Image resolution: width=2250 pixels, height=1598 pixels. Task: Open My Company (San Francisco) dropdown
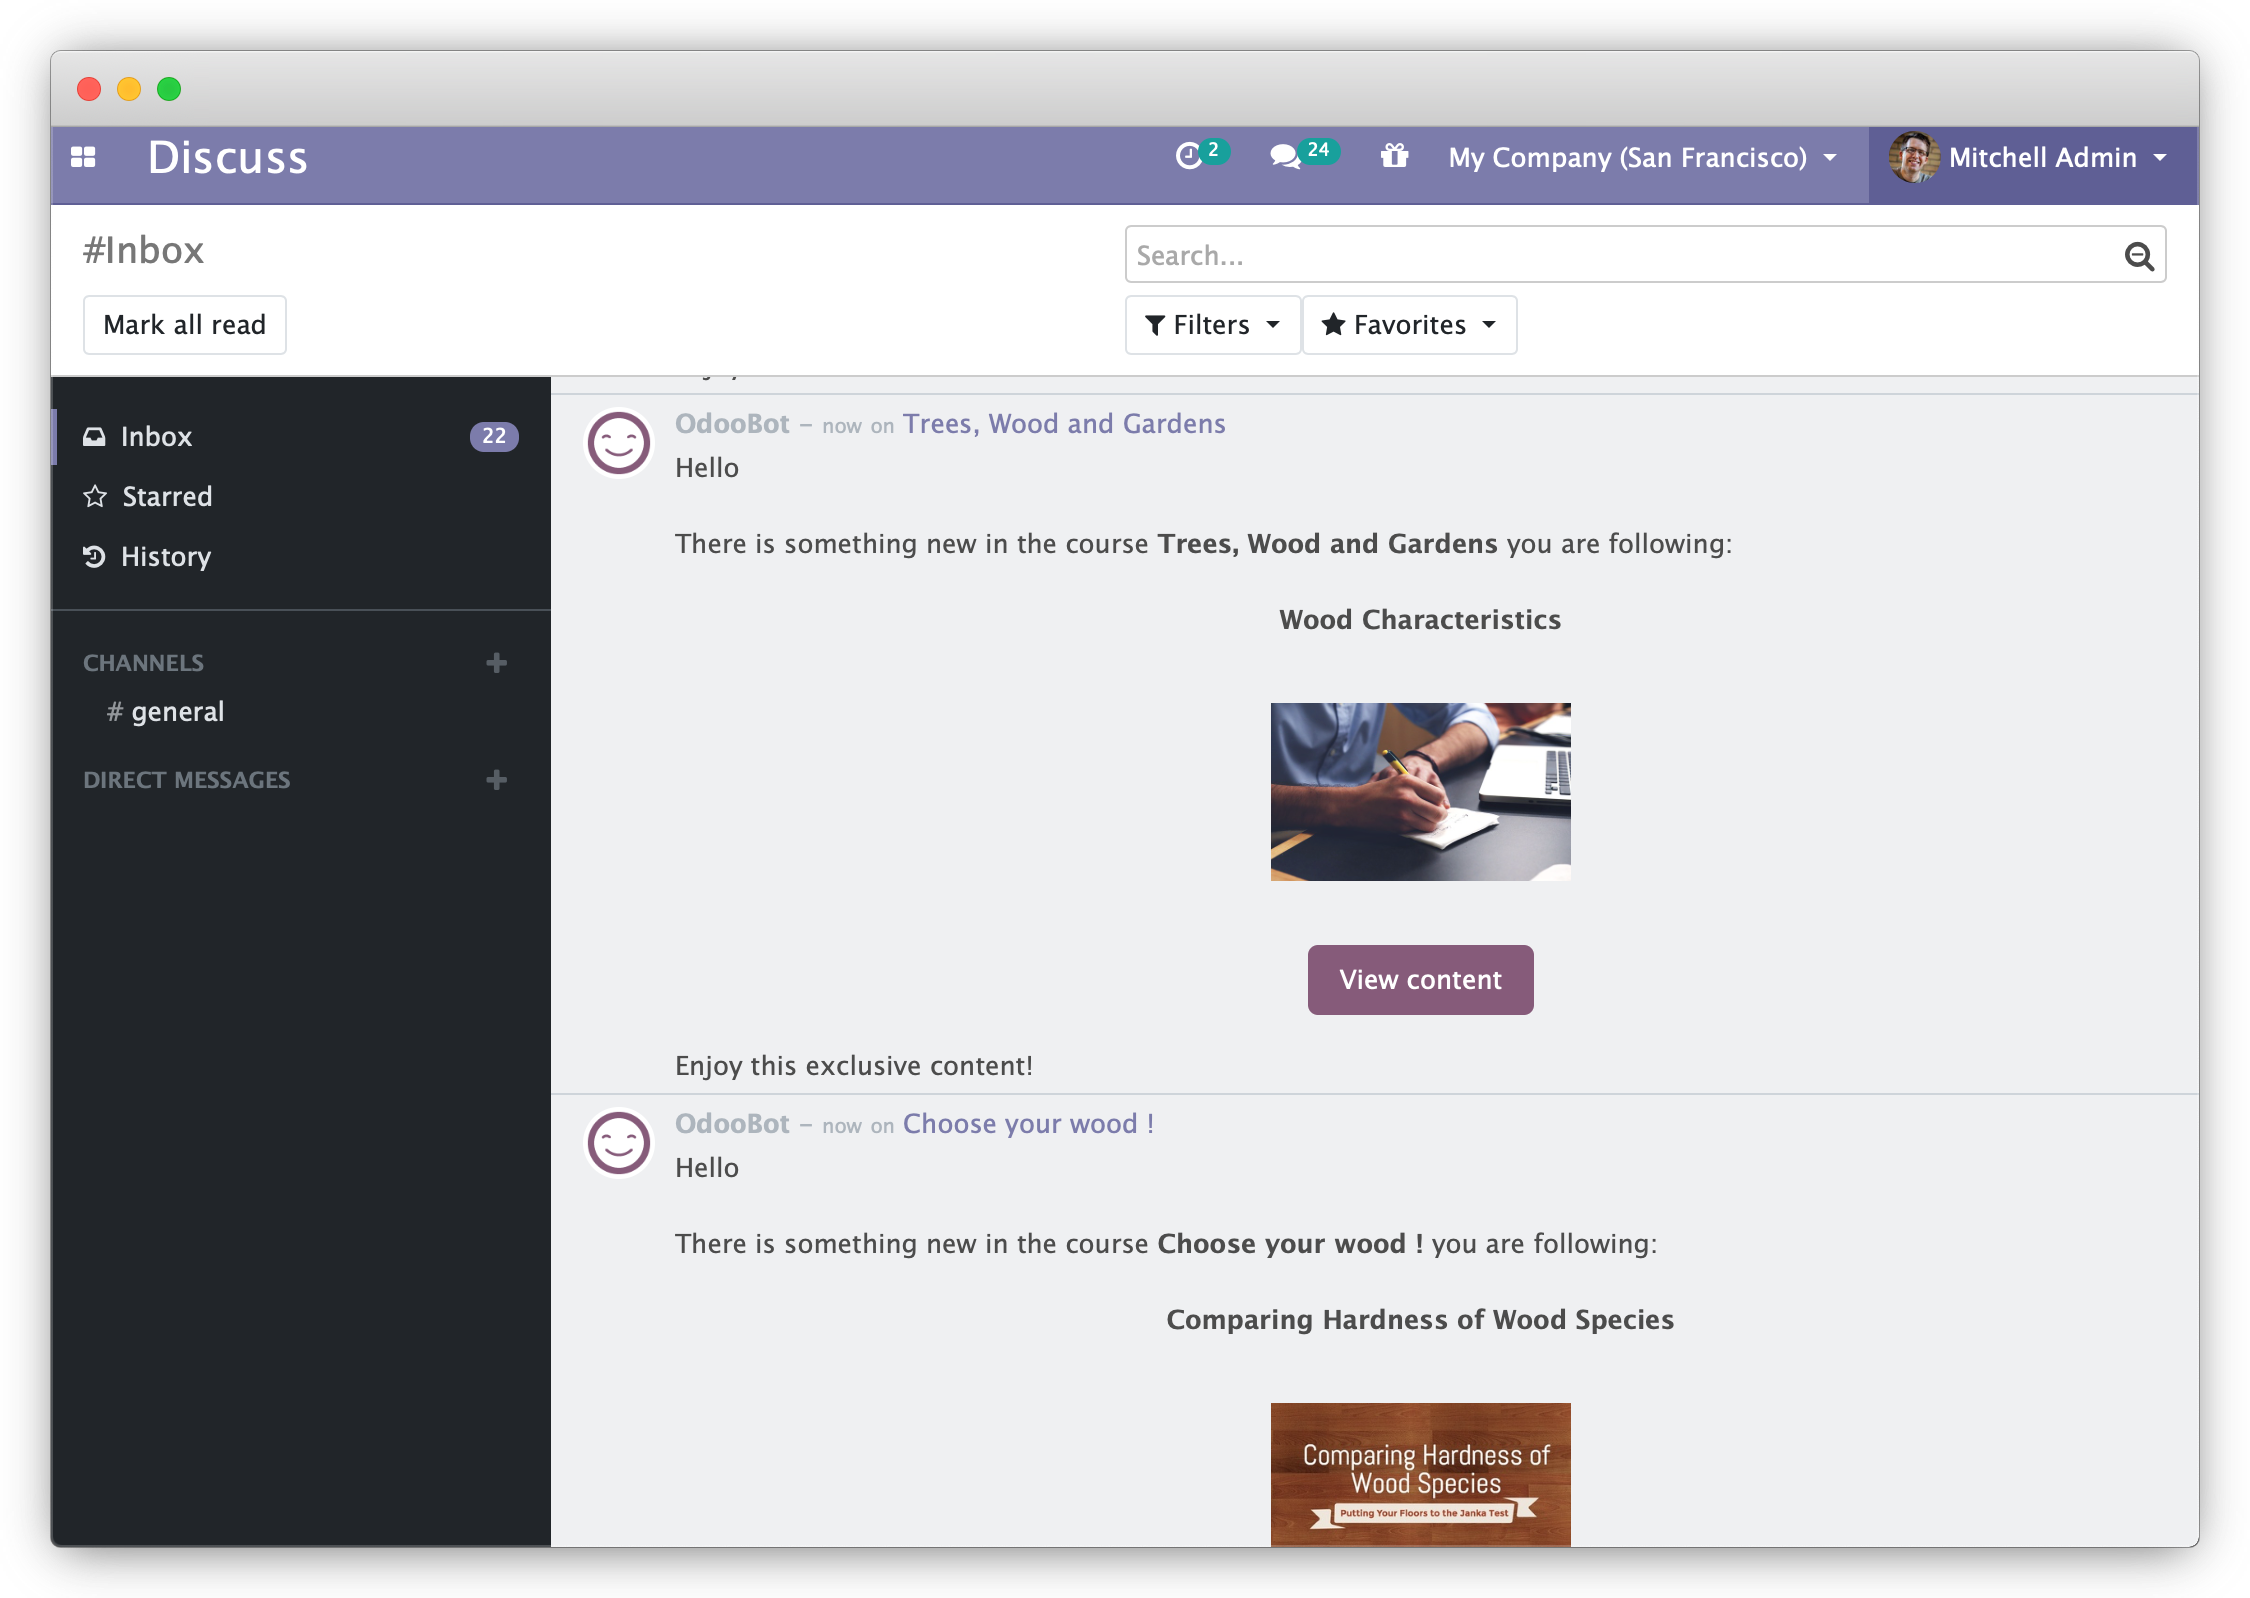[1642, 157]
